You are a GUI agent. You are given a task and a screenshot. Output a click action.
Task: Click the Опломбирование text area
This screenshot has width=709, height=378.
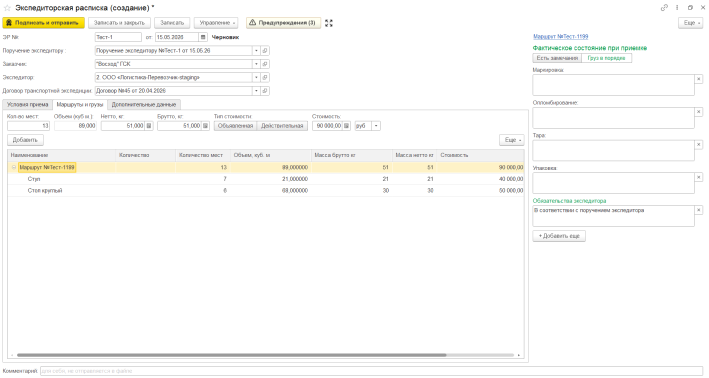(x=613, y=118)
